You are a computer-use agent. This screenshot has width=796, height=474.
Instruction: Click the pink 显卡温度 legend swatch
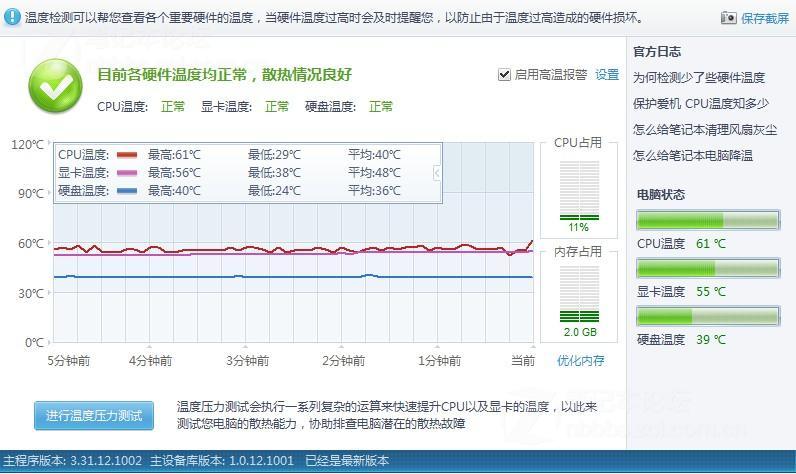tap(127, 173)
